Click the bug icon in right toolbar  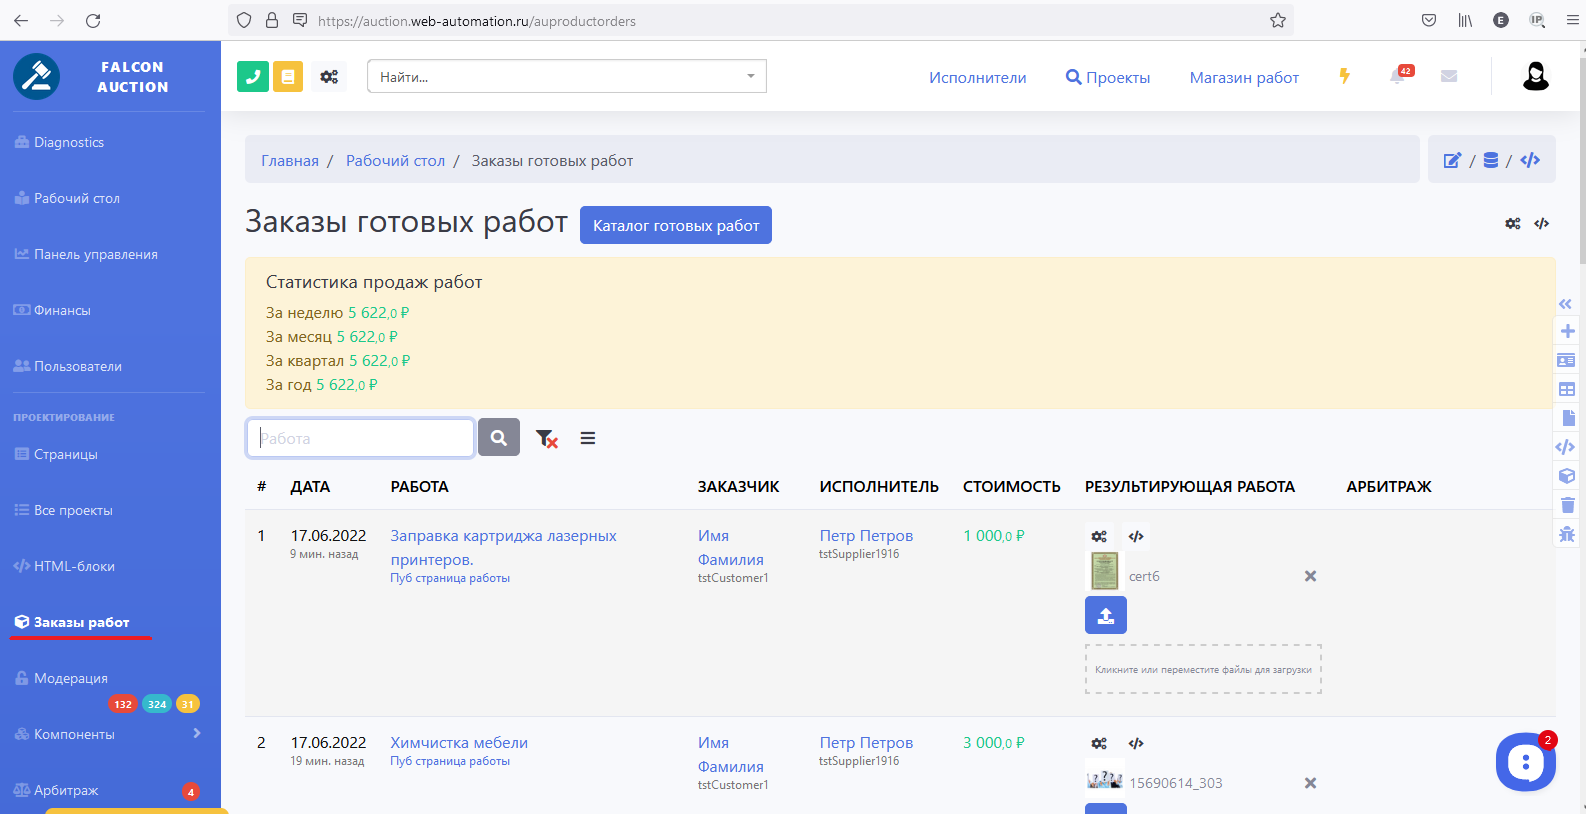point(1567,534)
